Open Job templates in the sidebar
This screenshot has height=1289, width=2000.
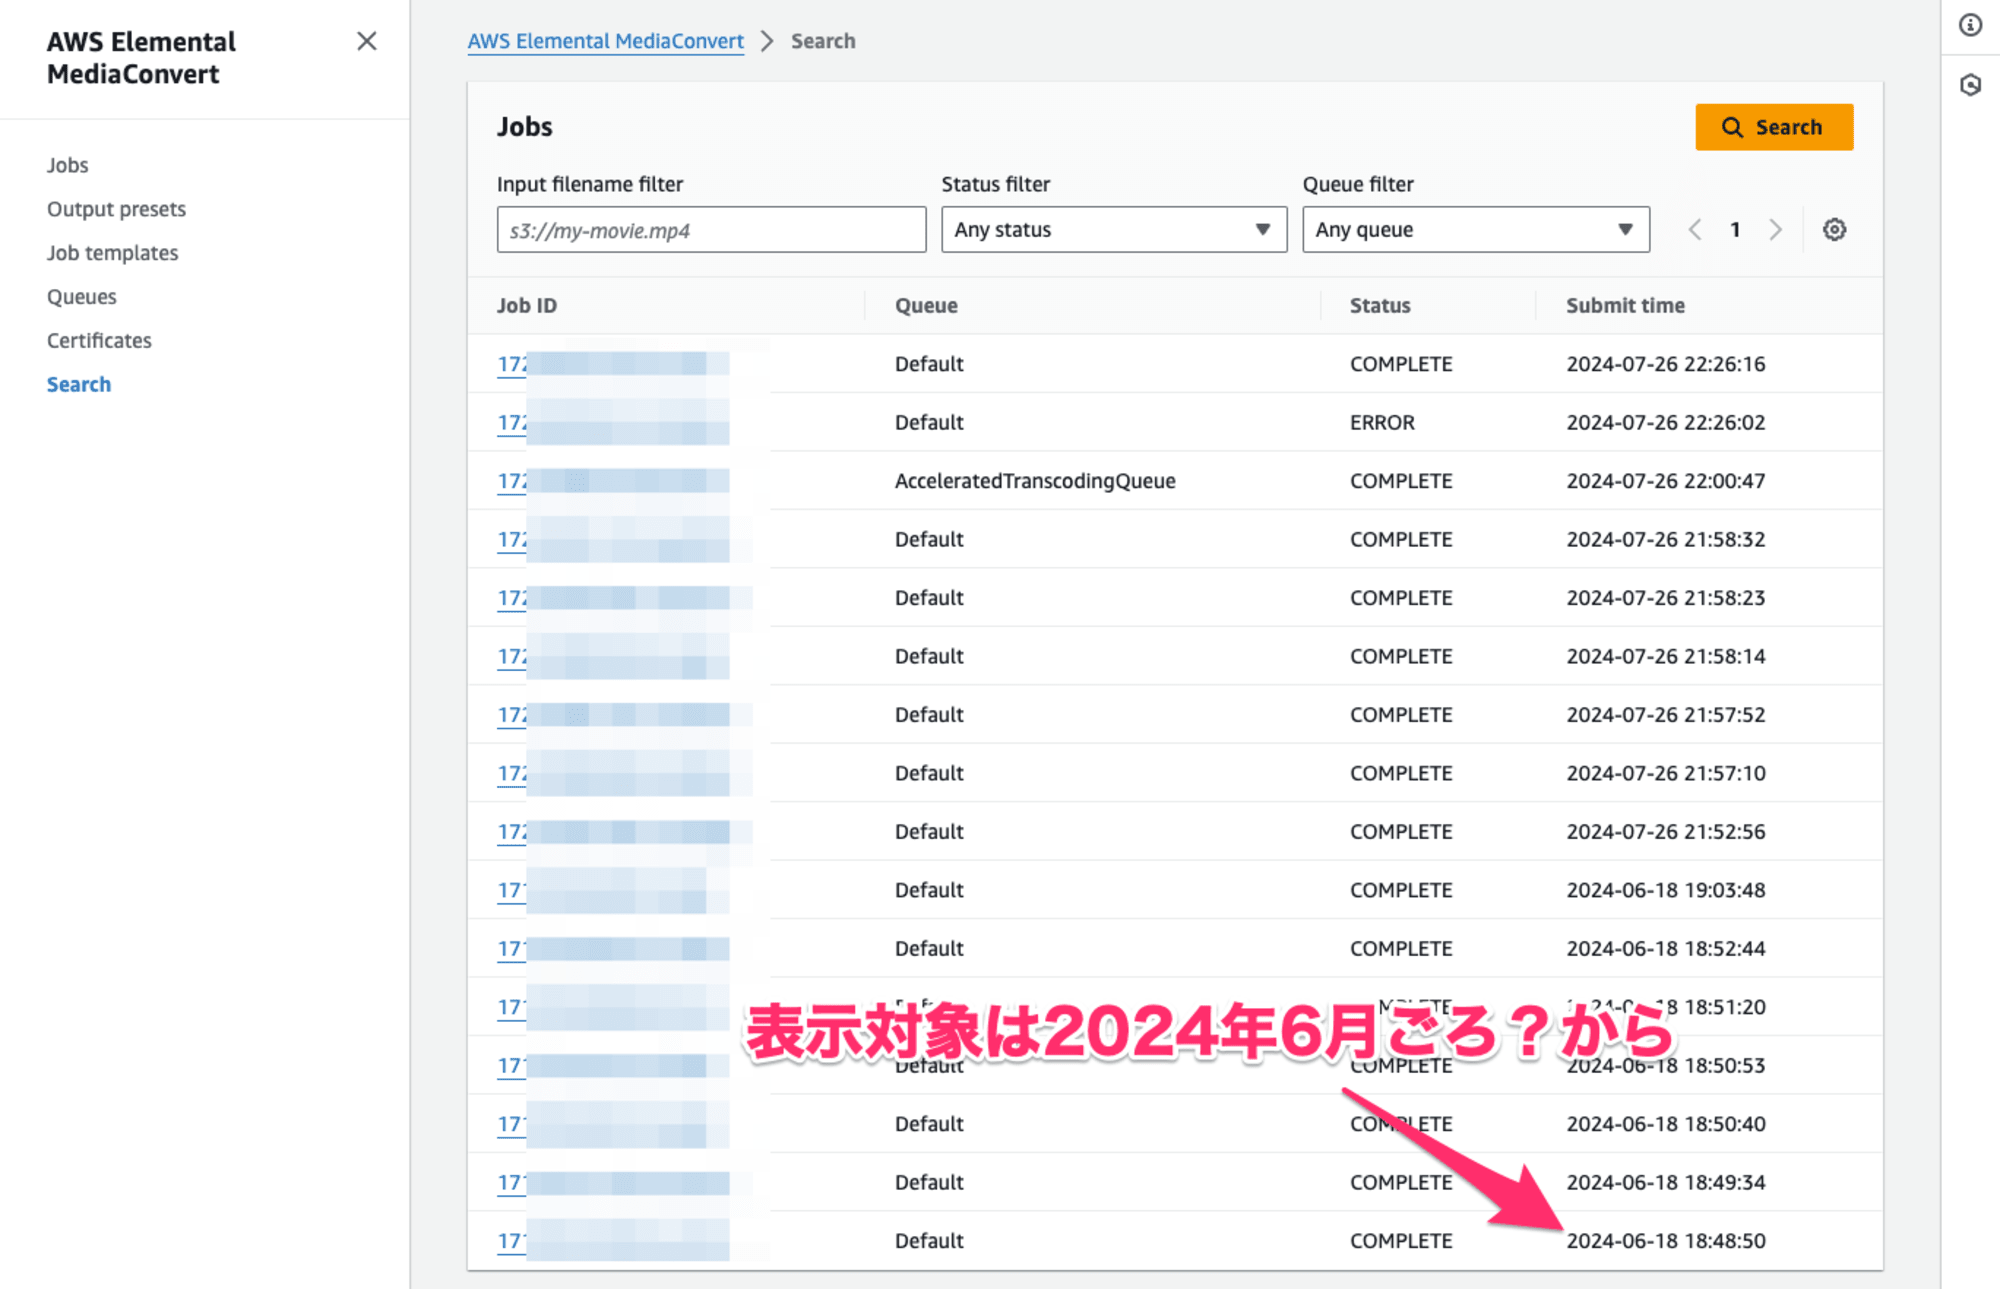[112, 253]
